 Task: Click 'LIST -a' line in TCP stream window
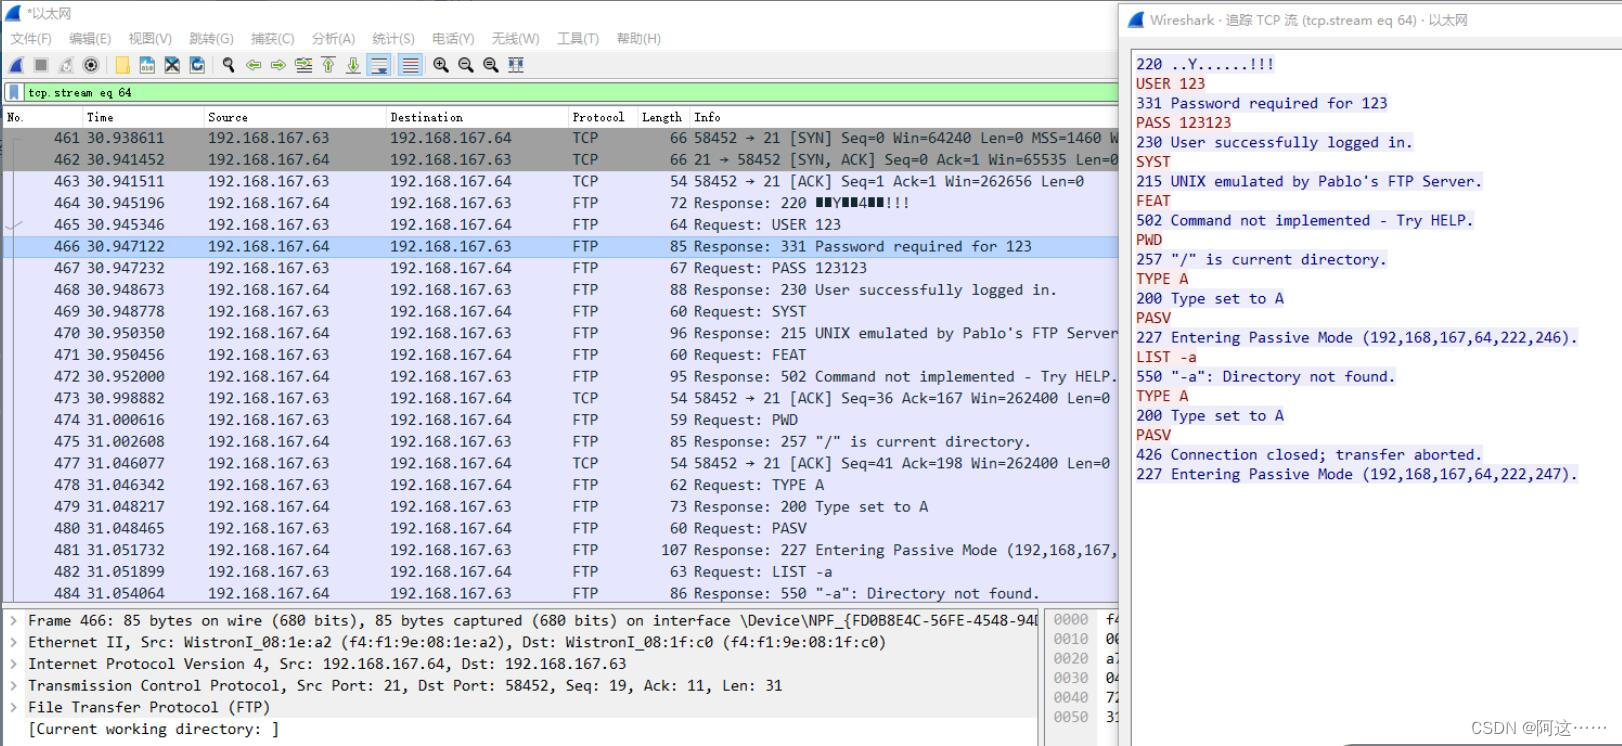tap(1166, 357)
